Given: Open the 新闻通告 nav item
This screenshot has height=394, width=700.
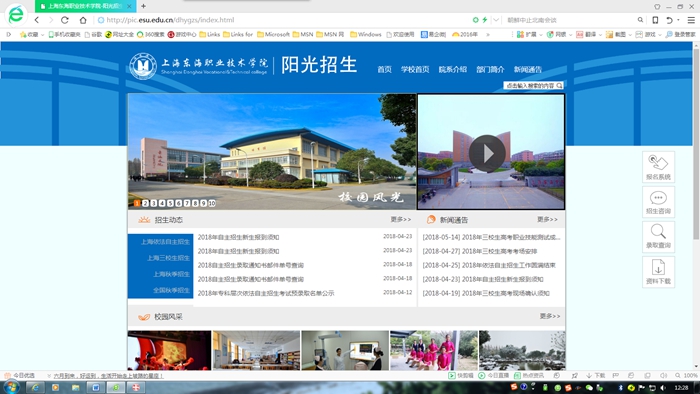Looking at the screenshot, I should [x=528, y=70].
